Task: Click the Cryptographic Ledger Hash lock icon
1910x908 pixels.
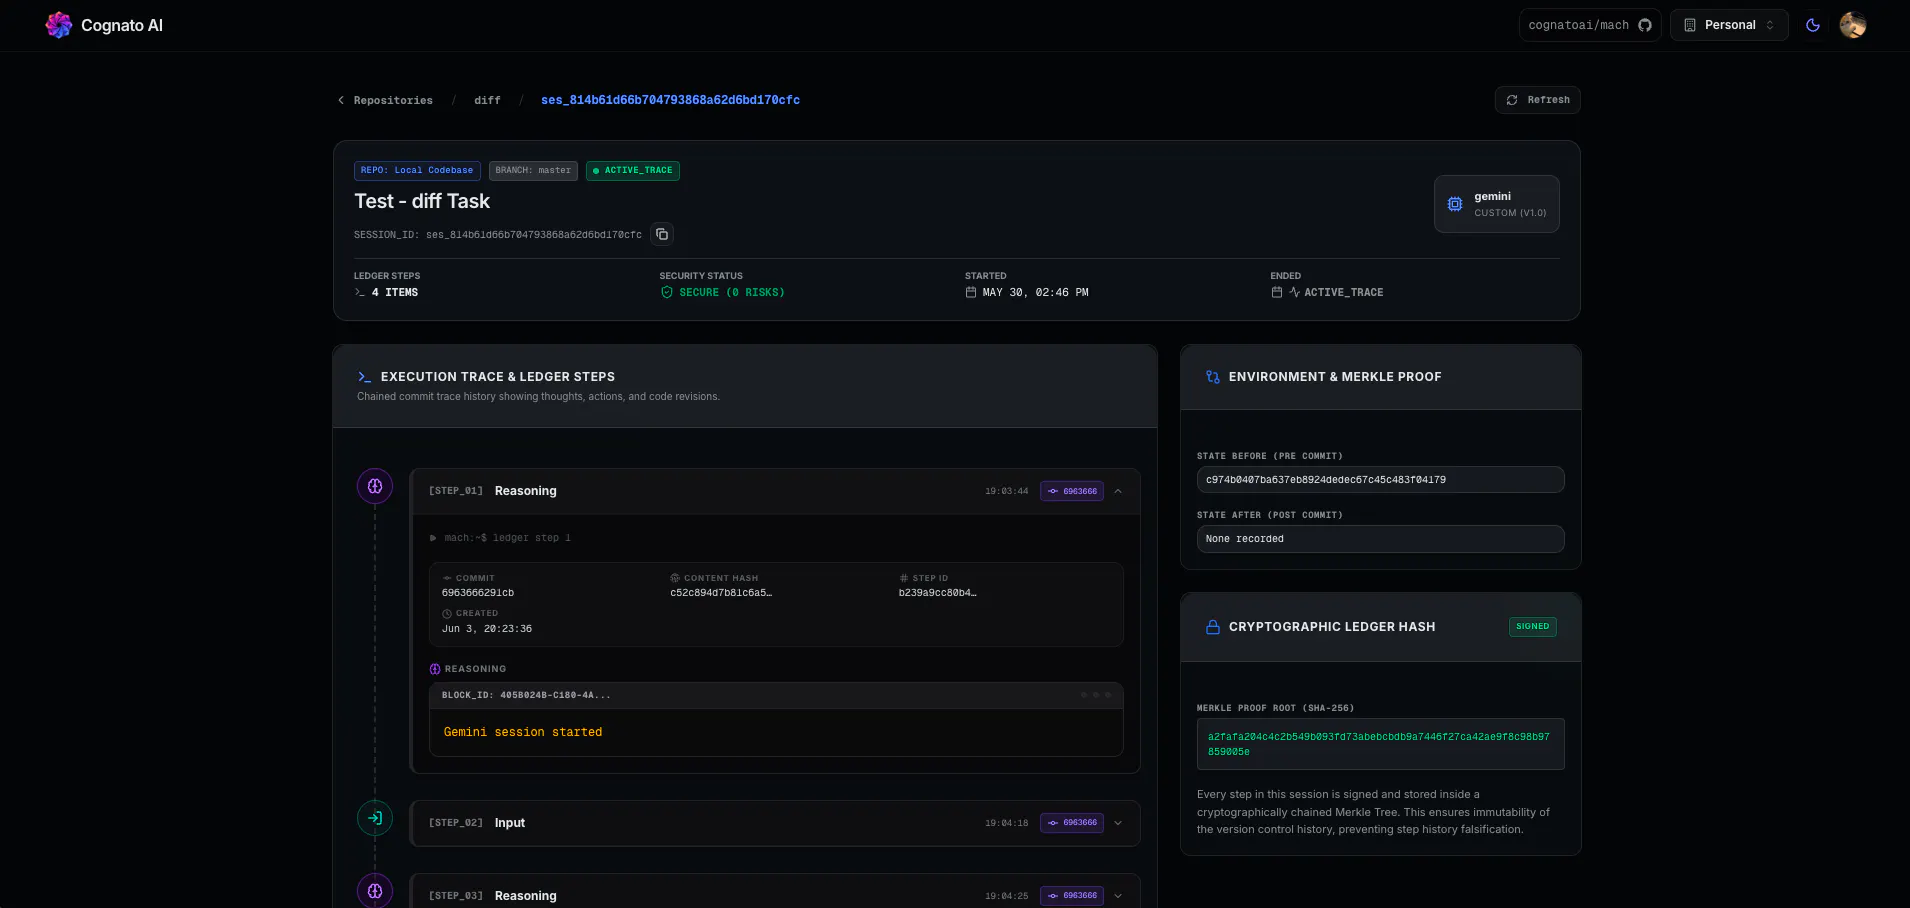Action: click(x=1213, y=627)
